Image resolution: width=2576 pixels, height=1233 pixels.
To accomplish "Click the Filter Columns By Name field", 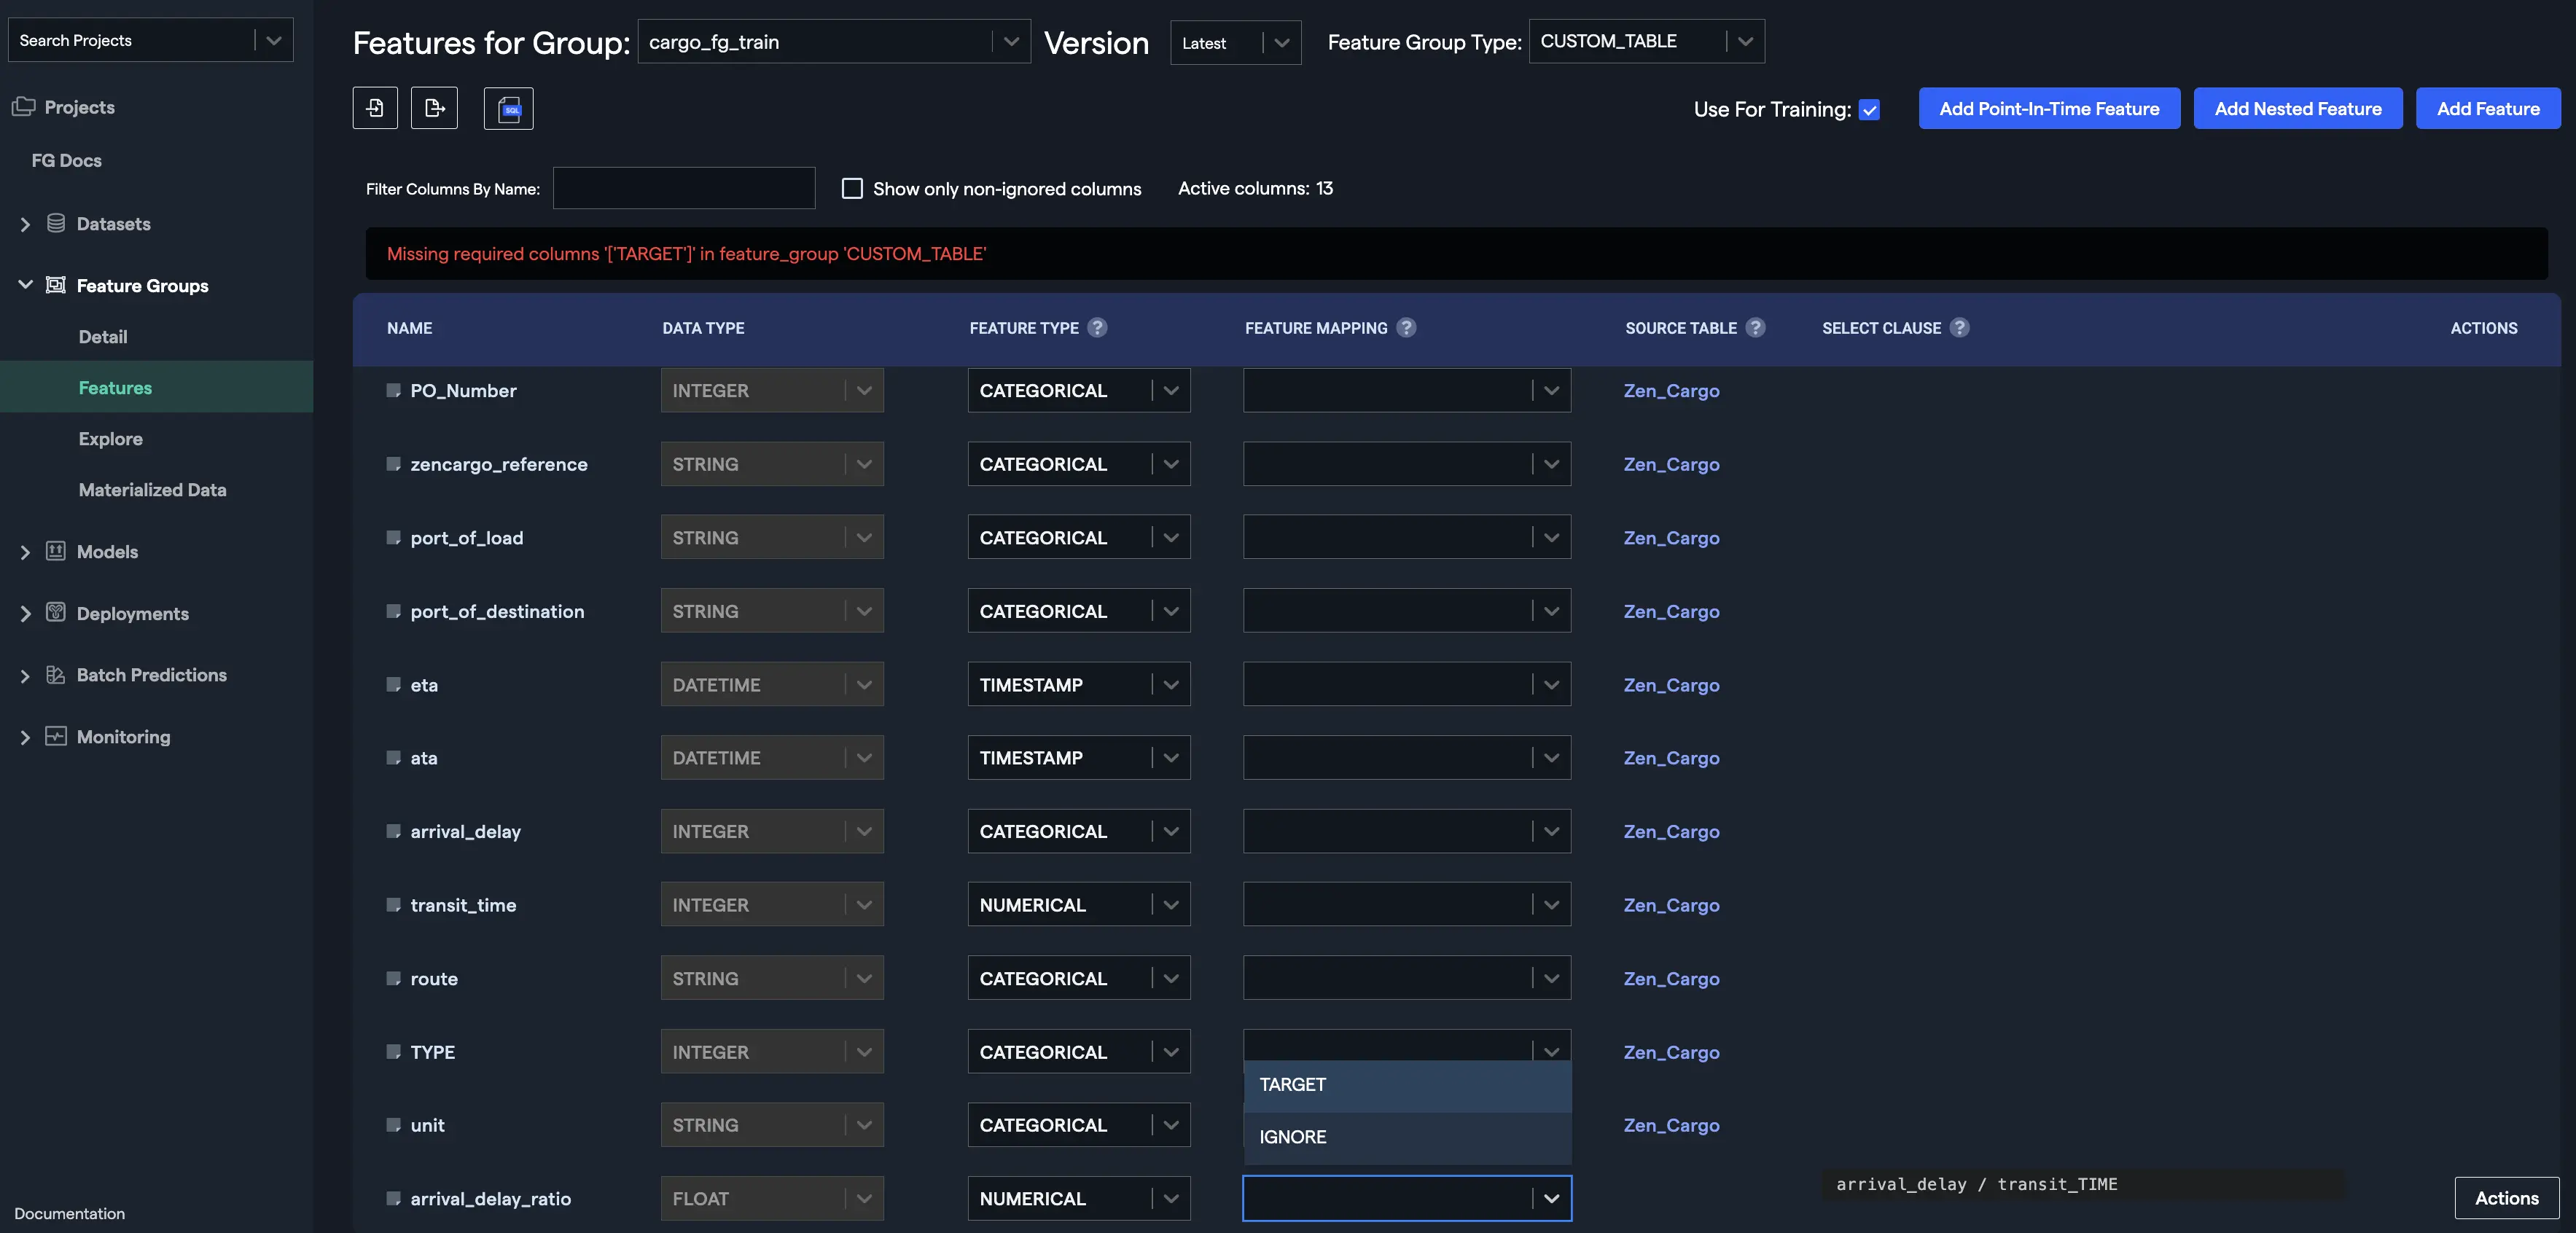I will tap(684, 188).
